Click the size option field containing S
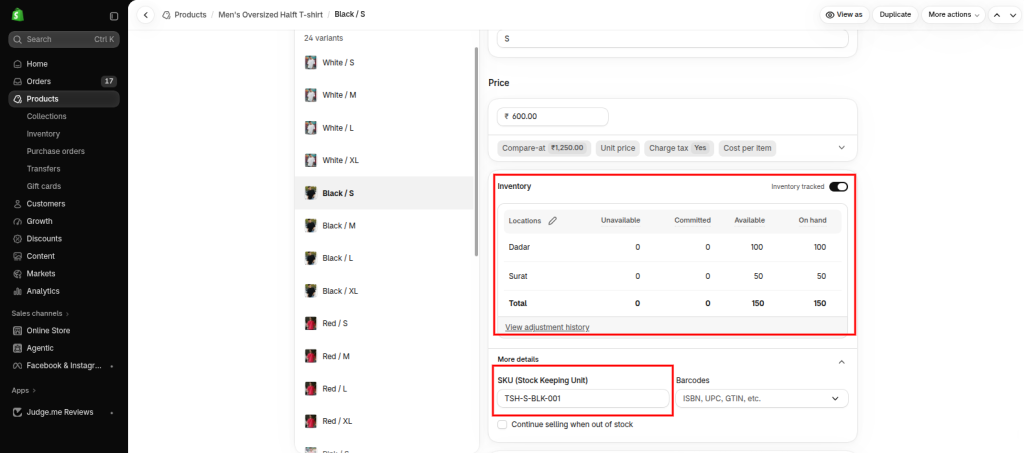1024x453 pixels. coord(673,39)
